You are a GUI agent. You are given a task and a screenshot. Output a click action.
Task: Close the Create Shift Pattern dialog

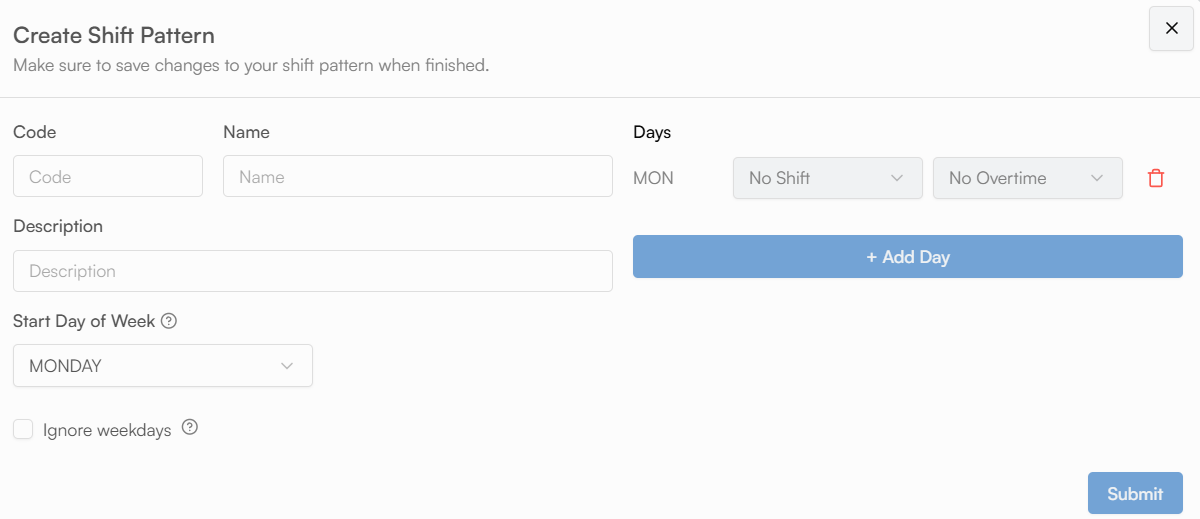pos(1172,28)
